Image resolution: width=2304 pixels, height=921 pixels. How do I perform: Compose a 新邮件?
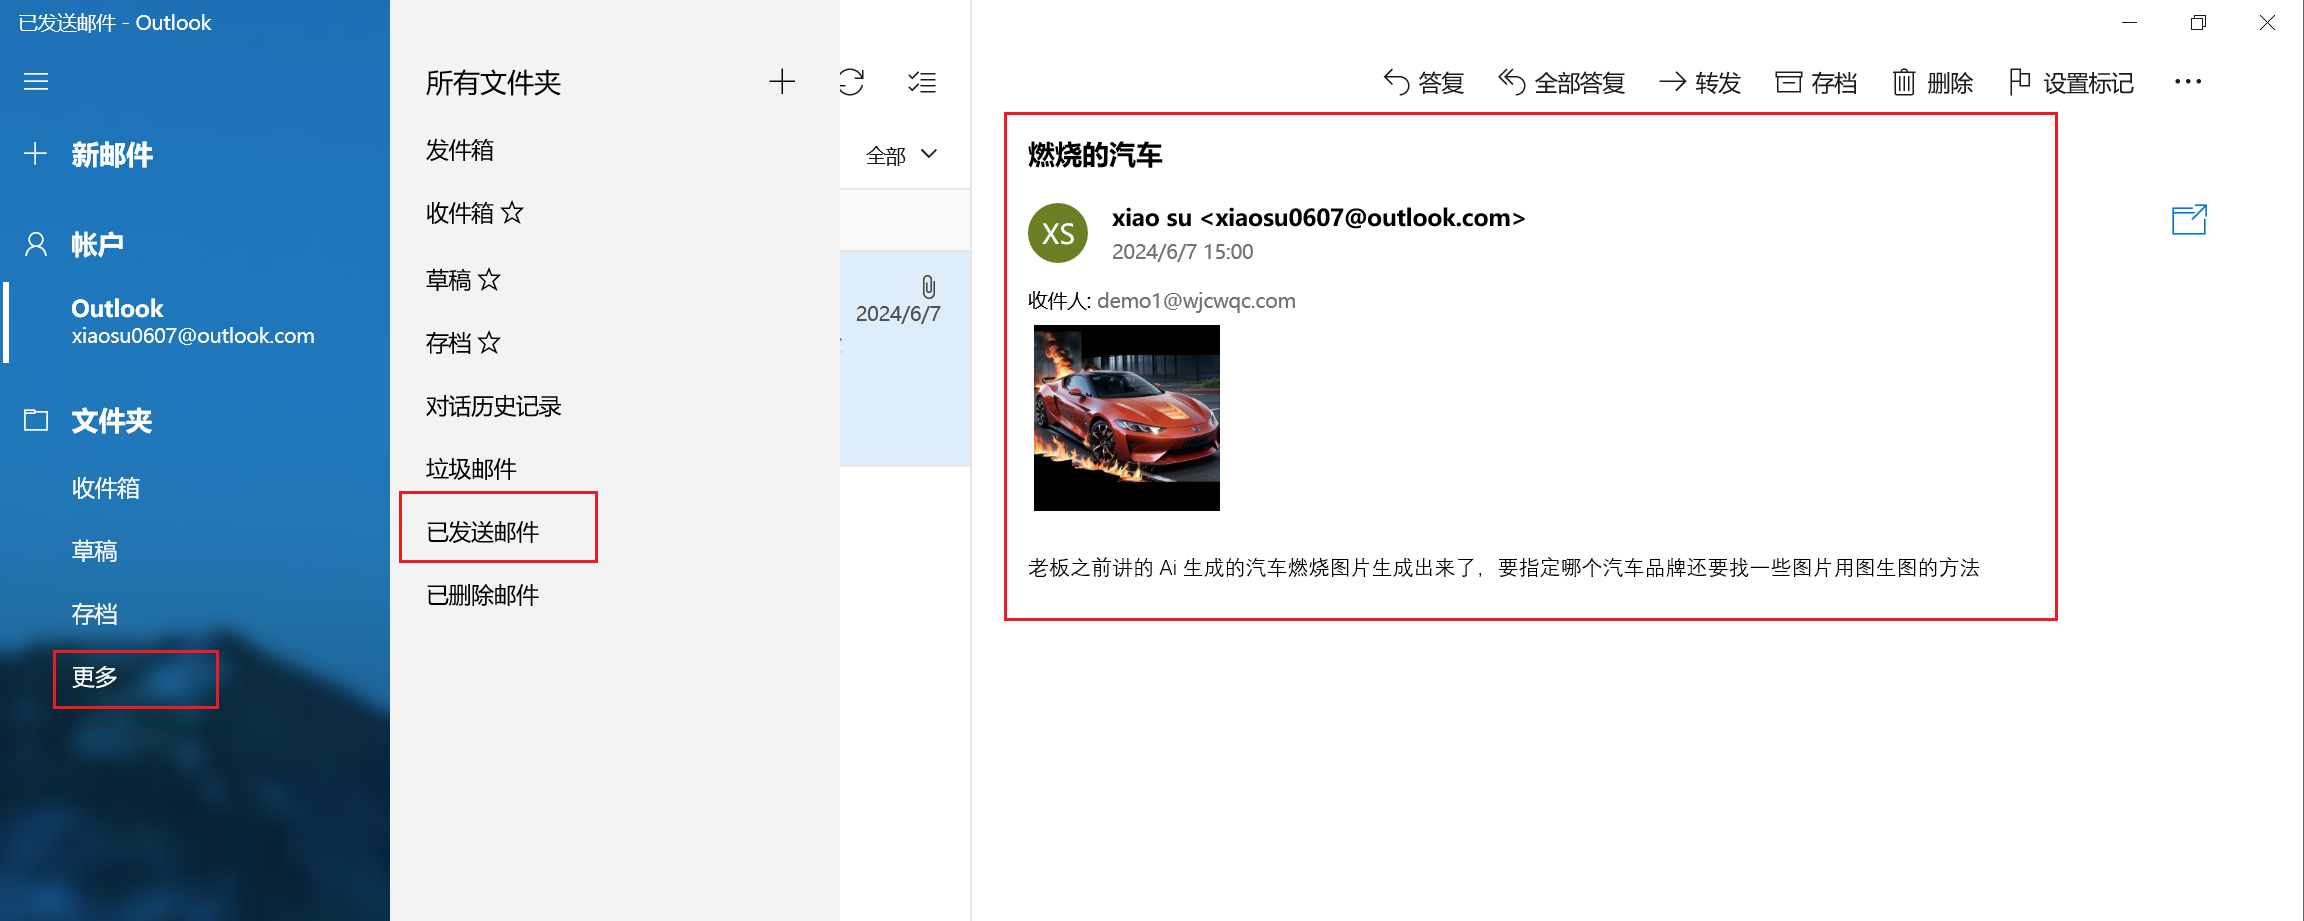111,155
